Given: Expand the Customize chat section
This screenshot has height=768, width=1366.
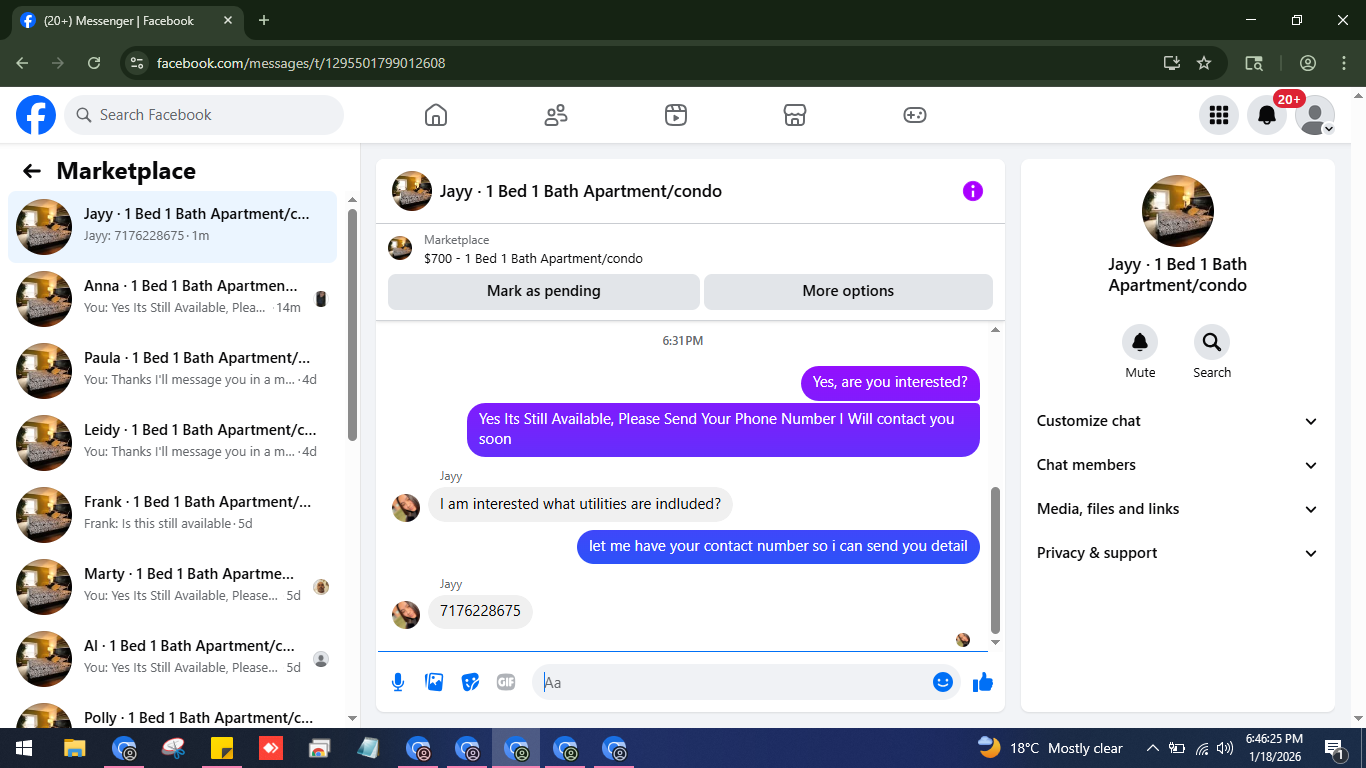Looking at the screenshot, I should pos(1178,421).
